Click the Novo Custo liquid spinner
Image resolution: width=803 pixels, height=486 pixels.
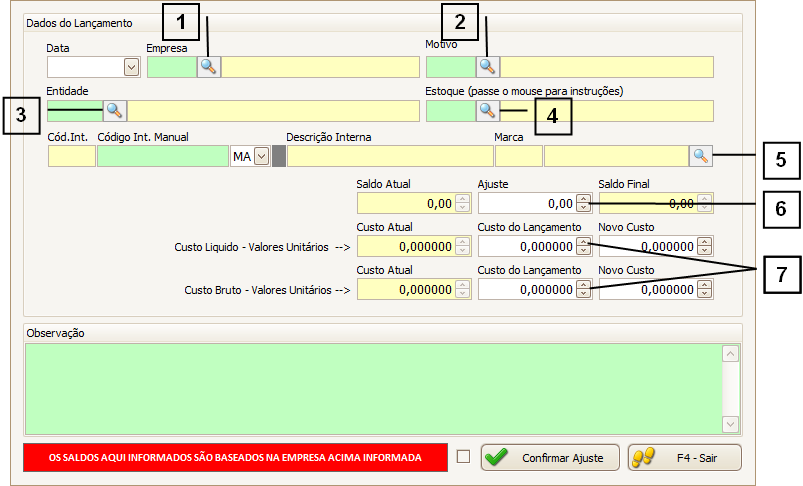[705, 246]
